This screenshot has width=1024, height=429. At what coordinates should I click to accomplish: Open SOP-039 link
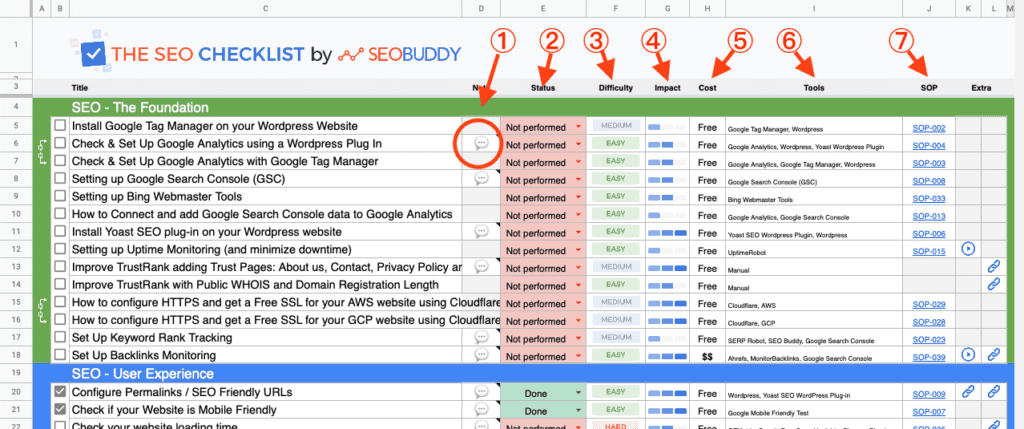tap(929, 357)
